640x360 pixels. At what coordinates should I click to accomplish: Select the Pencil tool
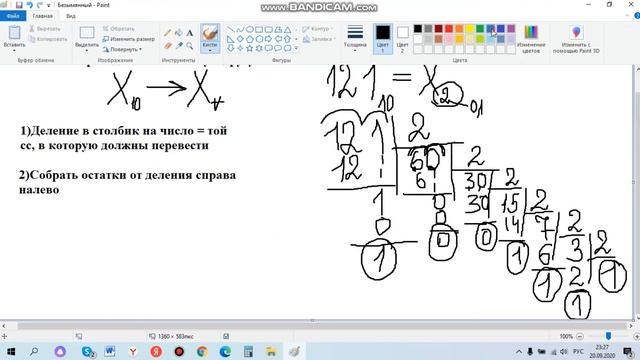(x=167, y=33)
